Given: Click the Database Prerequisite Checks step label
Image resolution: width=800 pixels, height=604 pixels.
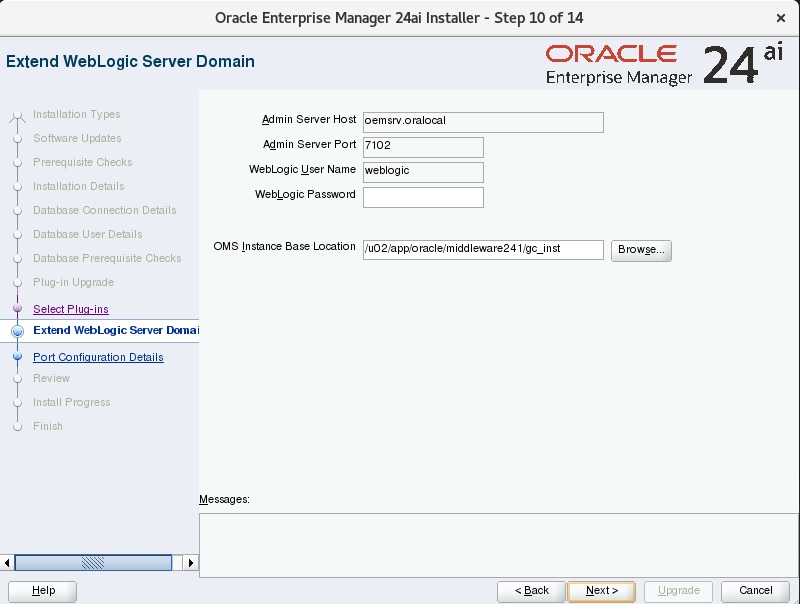Looking at the screenshot, I should (x=107, y=258).
